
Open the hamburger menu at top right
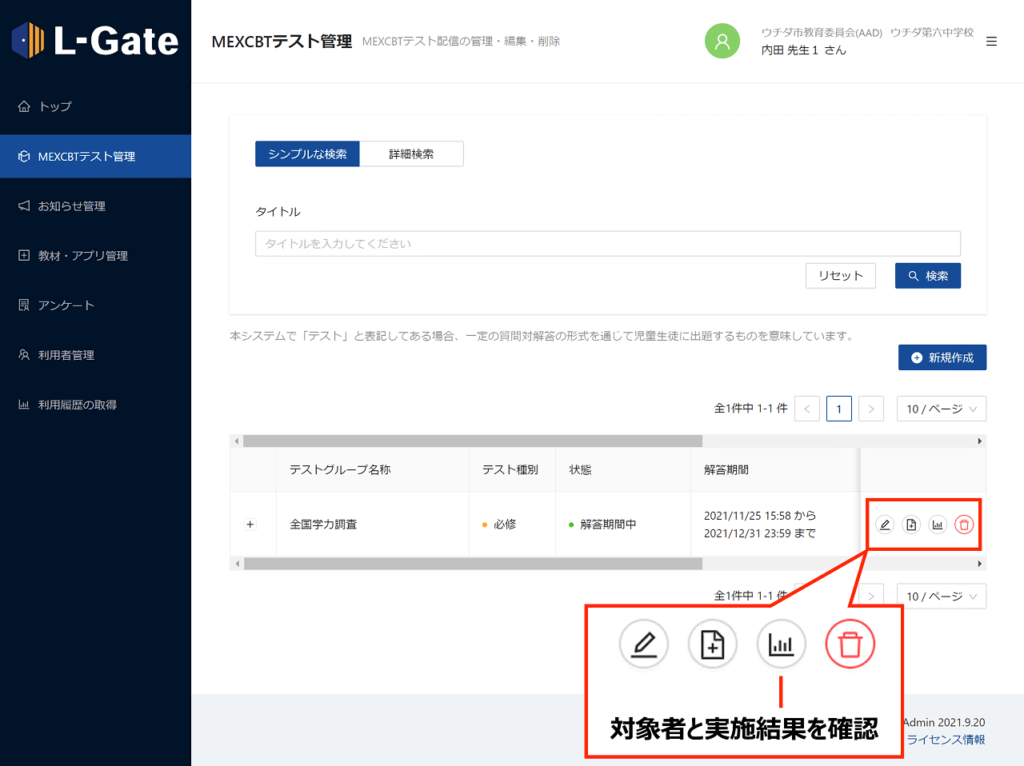[x=991, y=42]
